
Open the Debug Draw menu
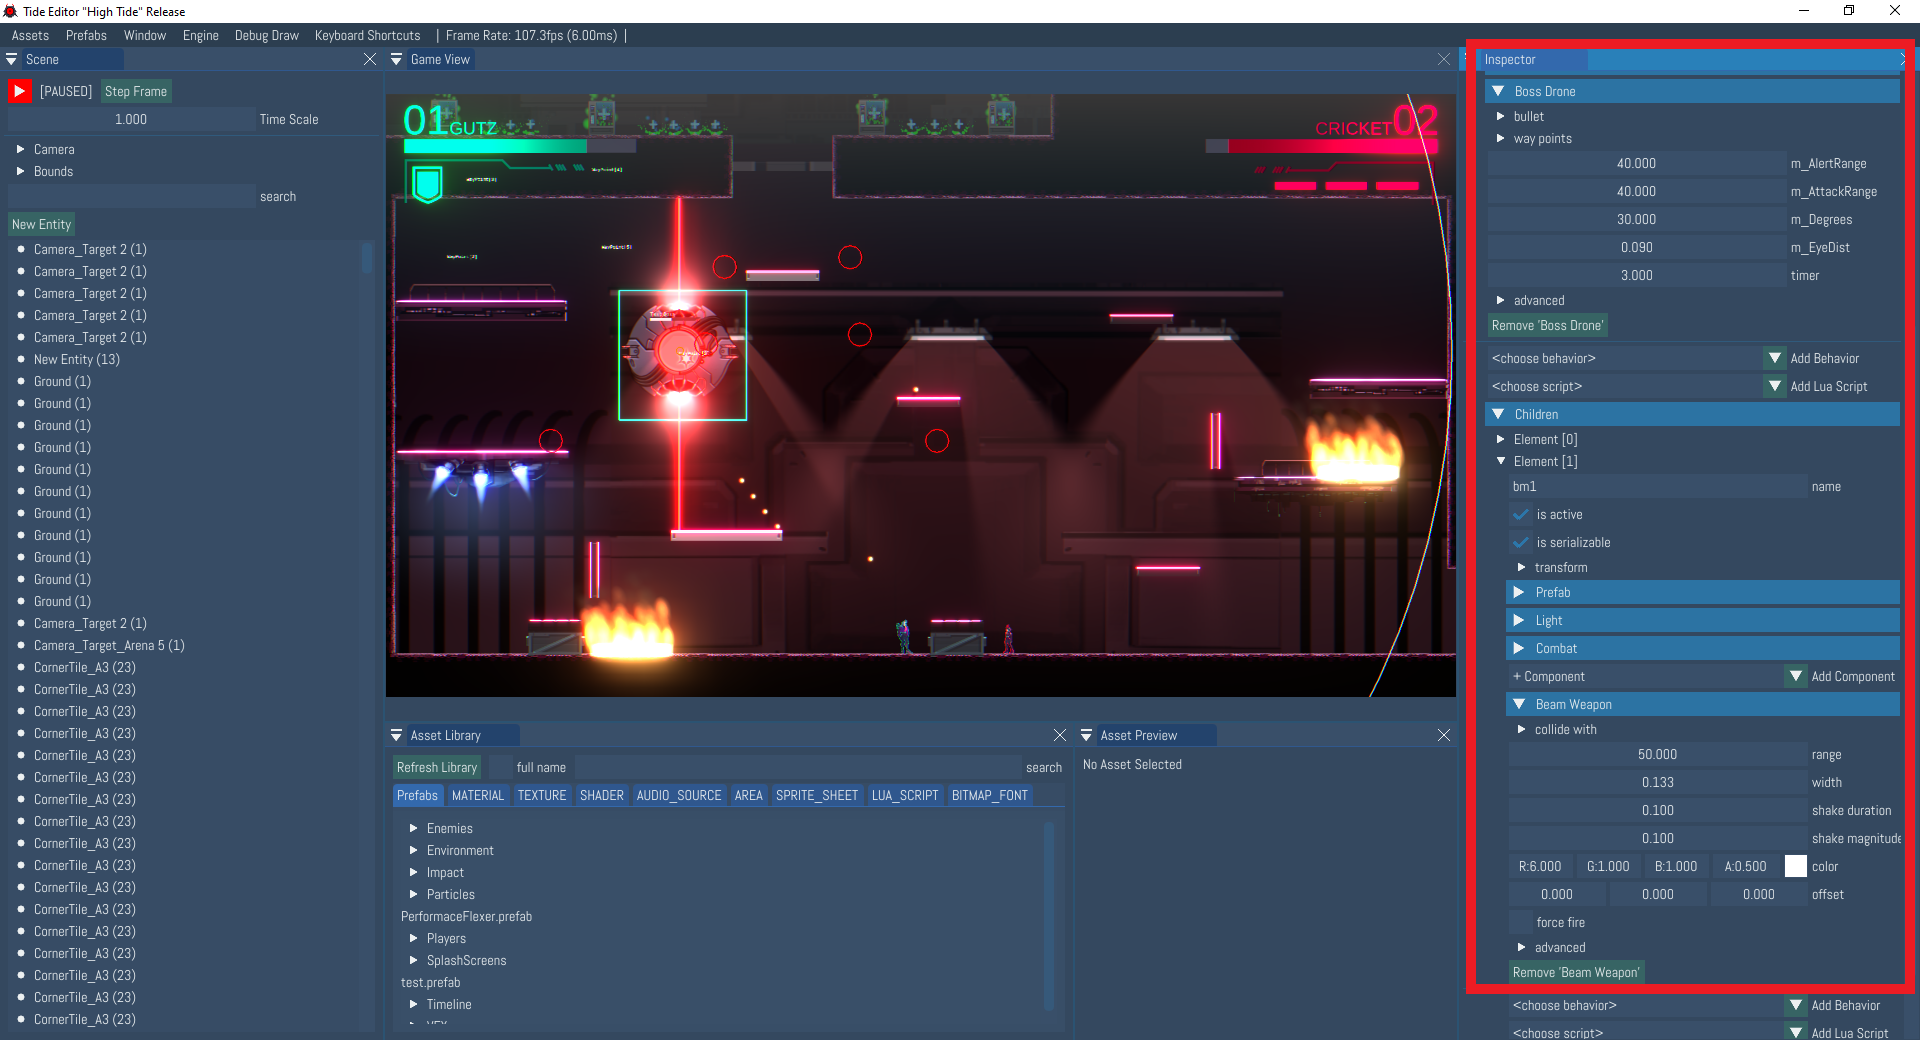pos(266,36)
